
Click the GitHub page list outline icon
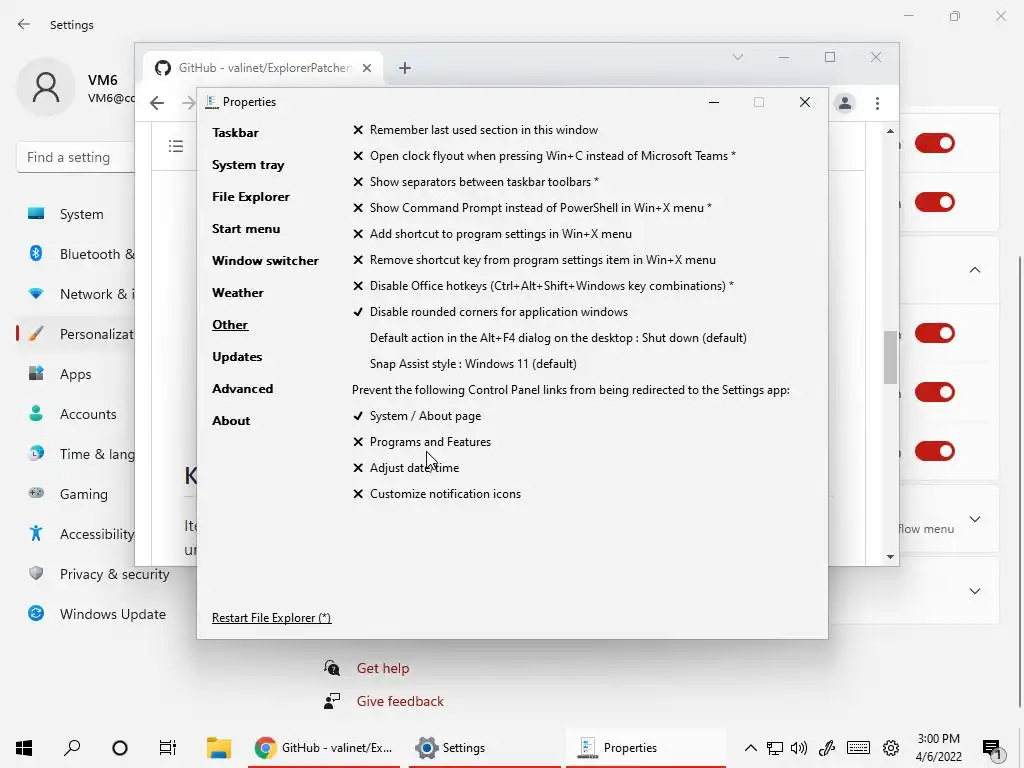[176, 146]
